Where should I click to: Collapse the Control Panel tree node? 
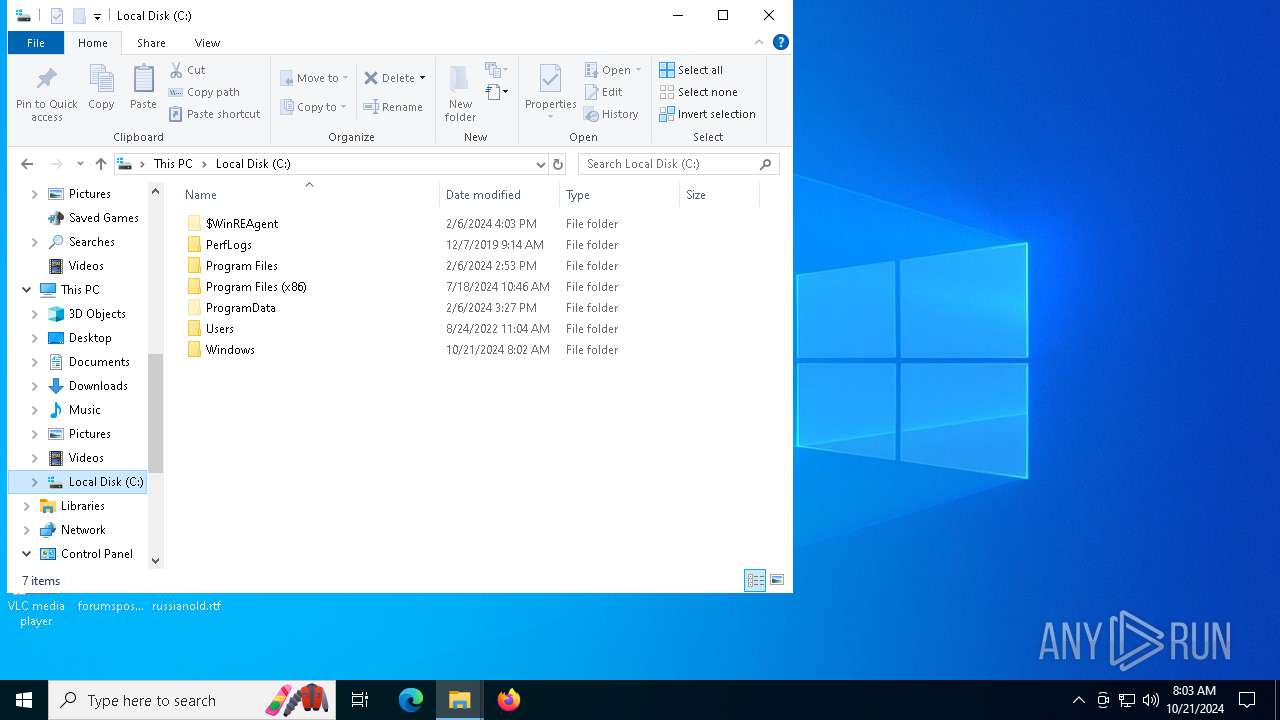[x=26, y=554]
